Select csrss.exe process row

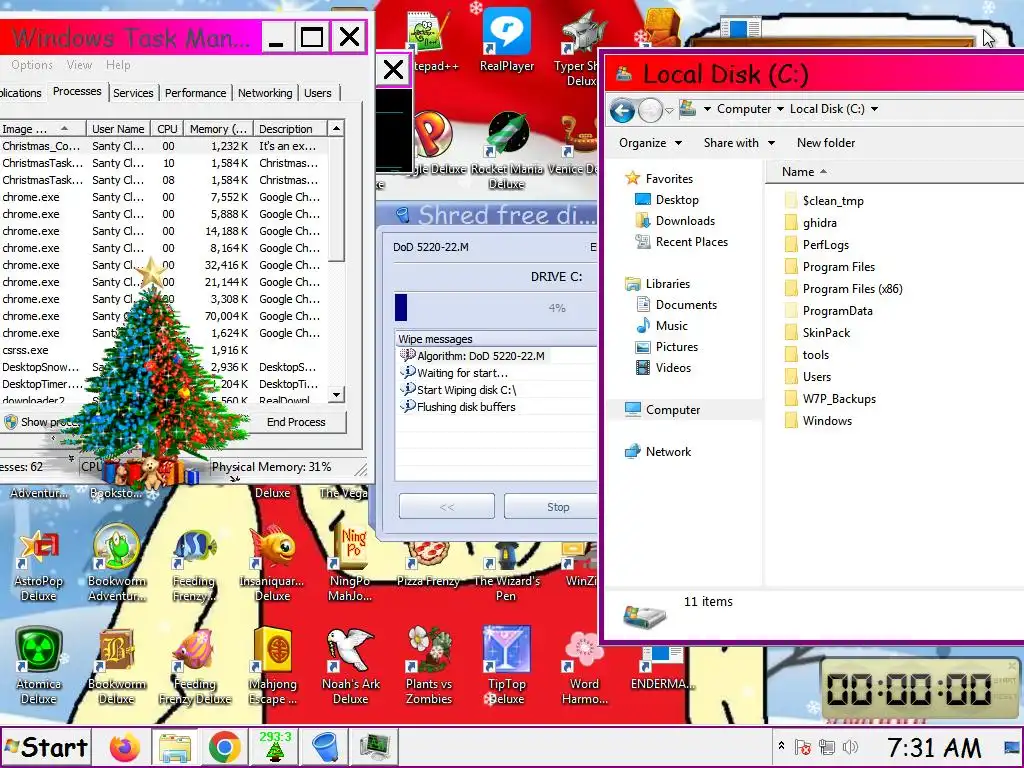(163, 350)
